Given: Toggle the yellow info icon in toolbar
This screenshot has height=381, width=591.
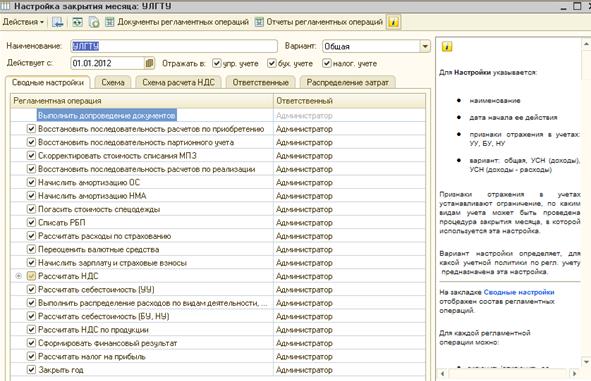Looking at the screenshot, I should point(393,22).
